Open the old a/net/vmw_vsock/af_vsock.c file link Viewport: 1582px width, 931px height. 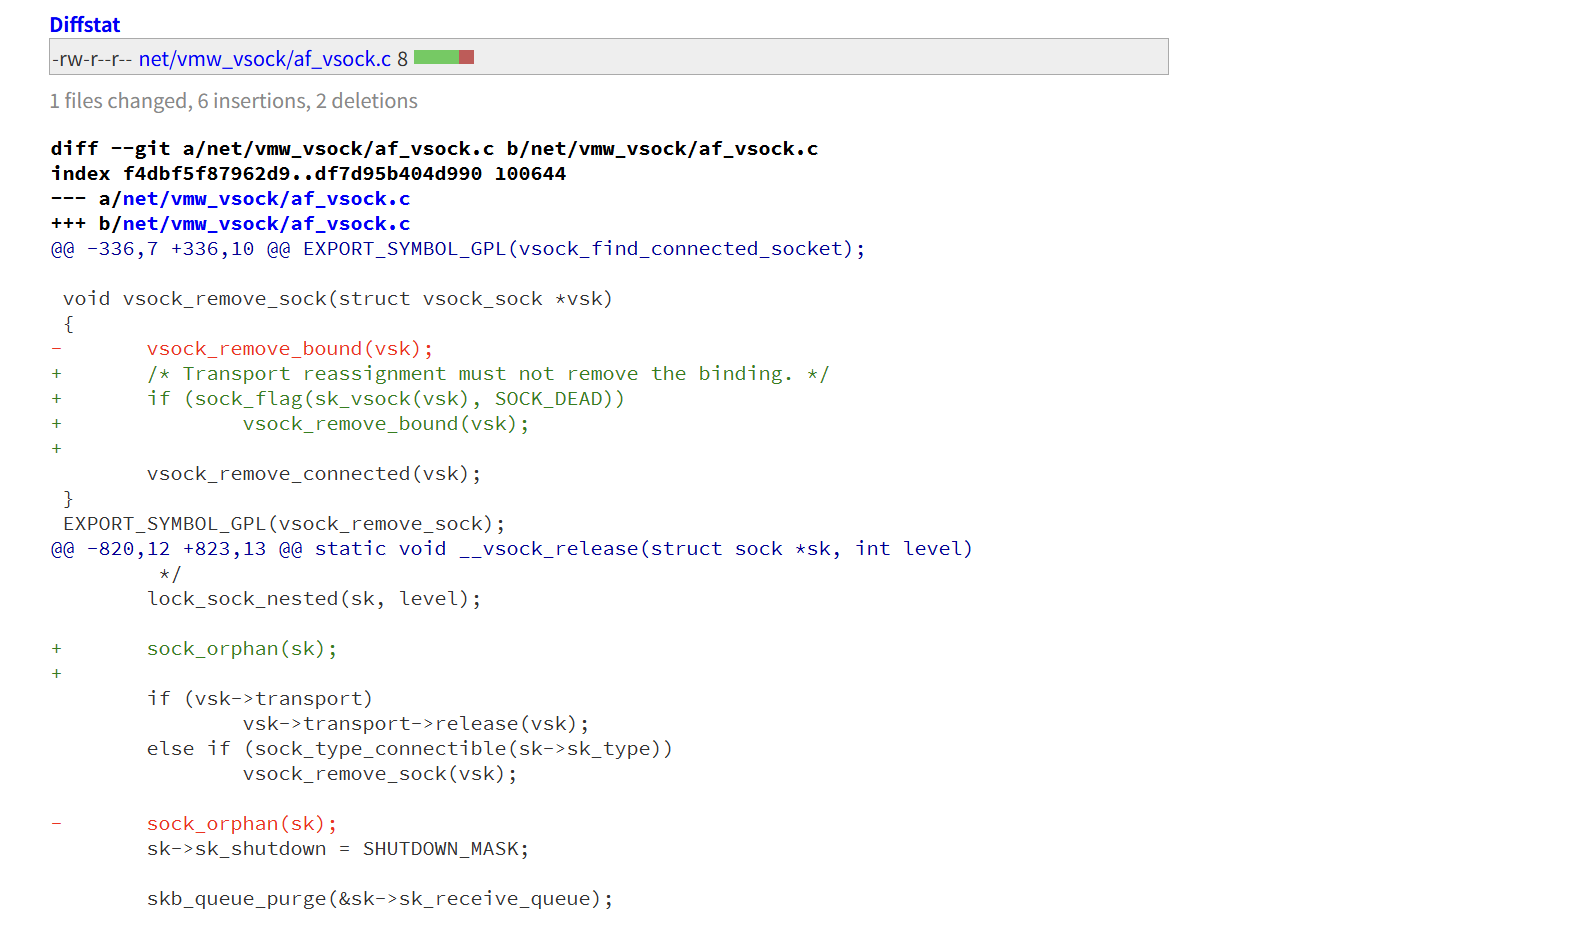(x=265, y=199)
